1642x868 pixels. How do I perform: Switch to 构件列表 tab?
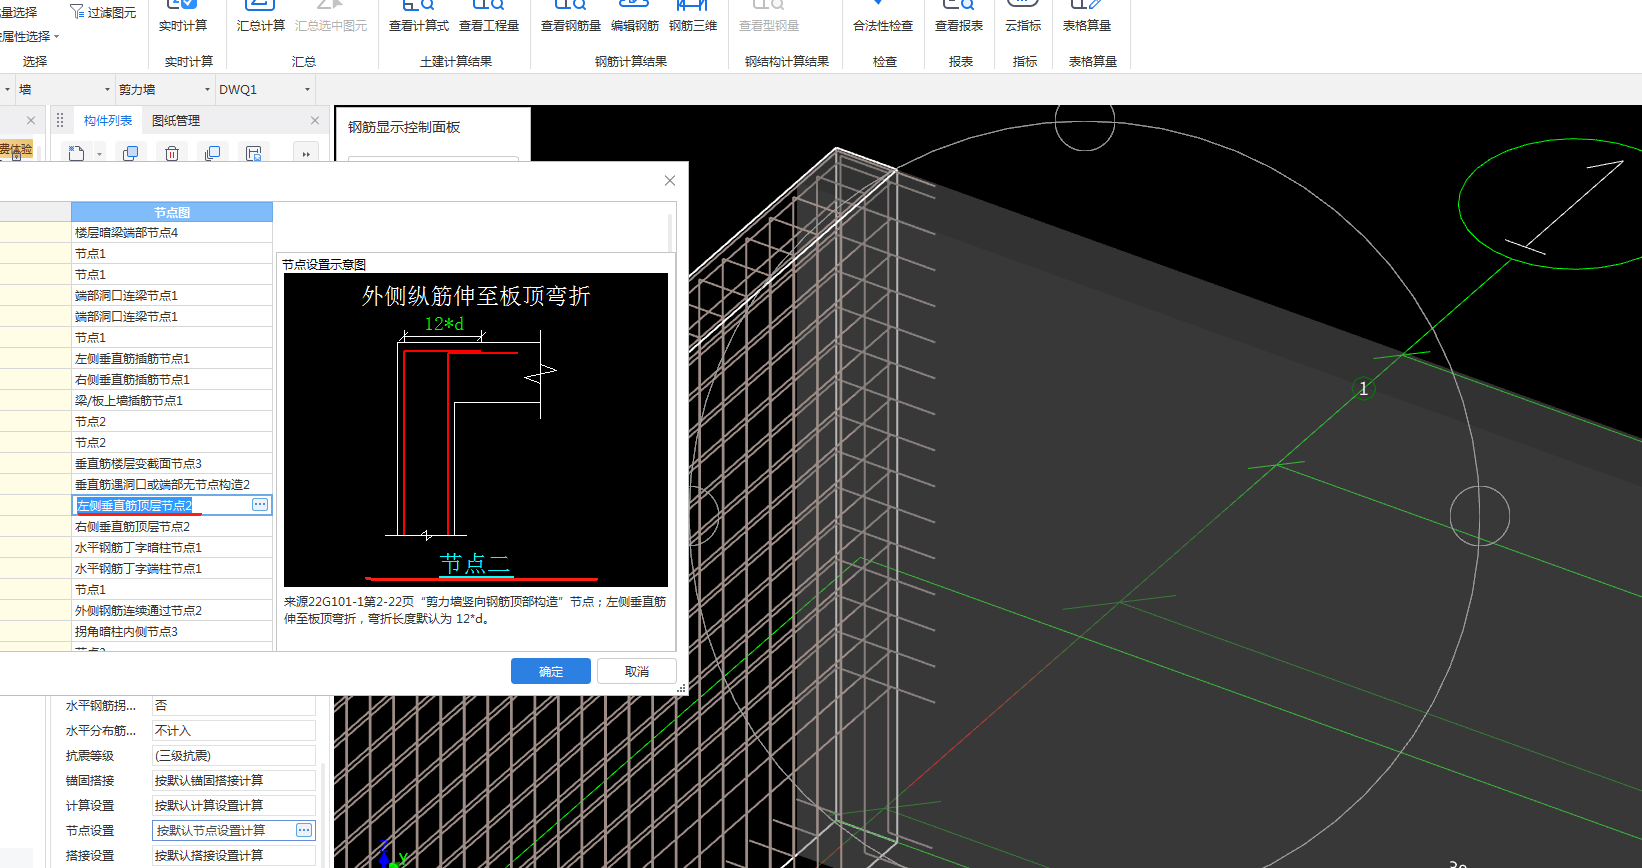(x=108, y=120)
